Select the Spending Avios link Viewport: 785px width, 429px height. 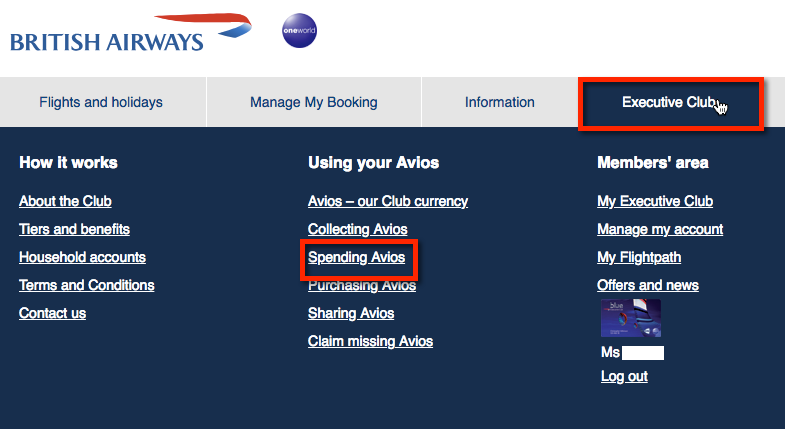(356, 257)
